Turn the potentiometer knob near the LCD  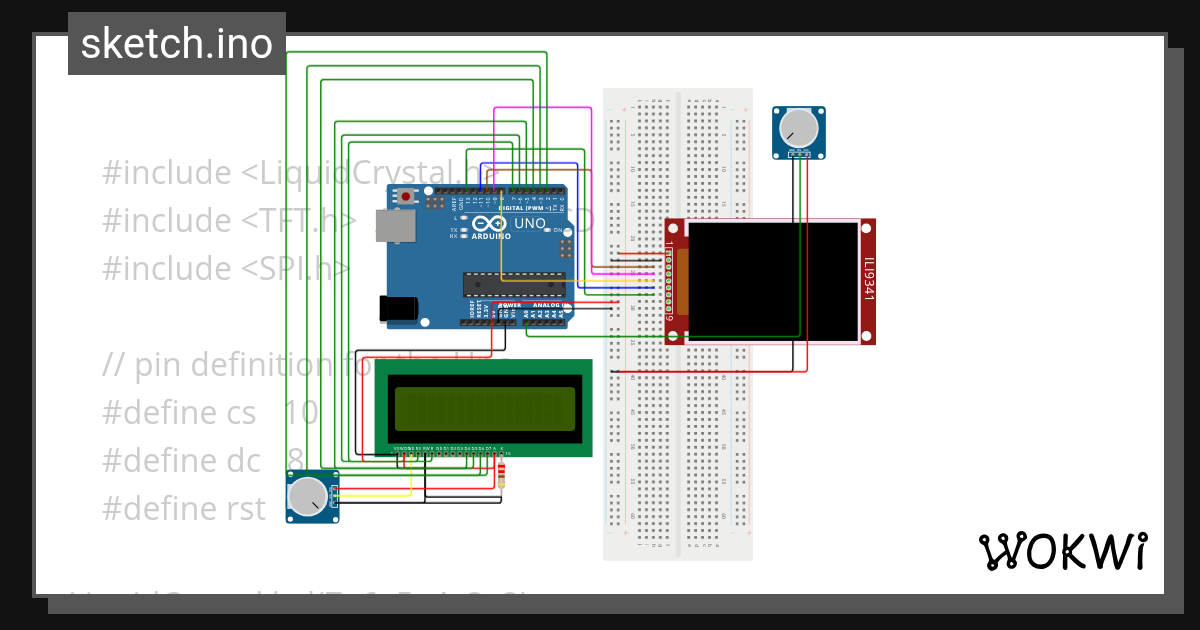pos(310,497)
